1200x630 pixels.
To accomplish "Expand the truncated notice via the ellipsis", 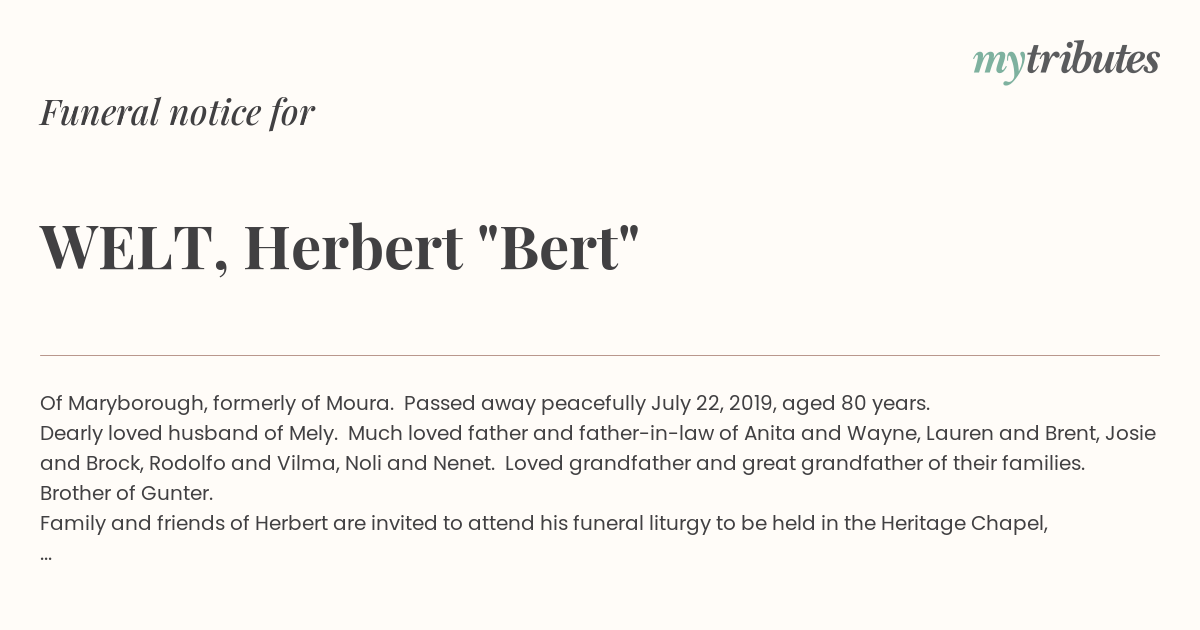I will coord(46,553).
